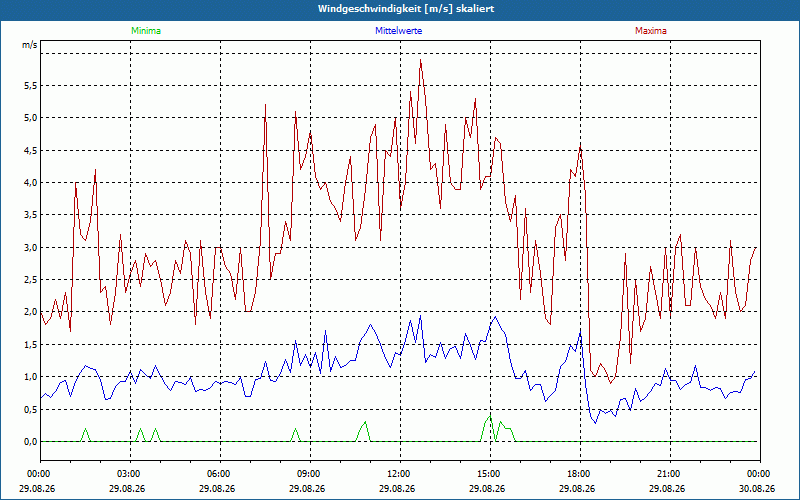The width and height of the screenshot is (800, 500).
Task: Click the 5,5 y-axis value
Action: point(31,86)
